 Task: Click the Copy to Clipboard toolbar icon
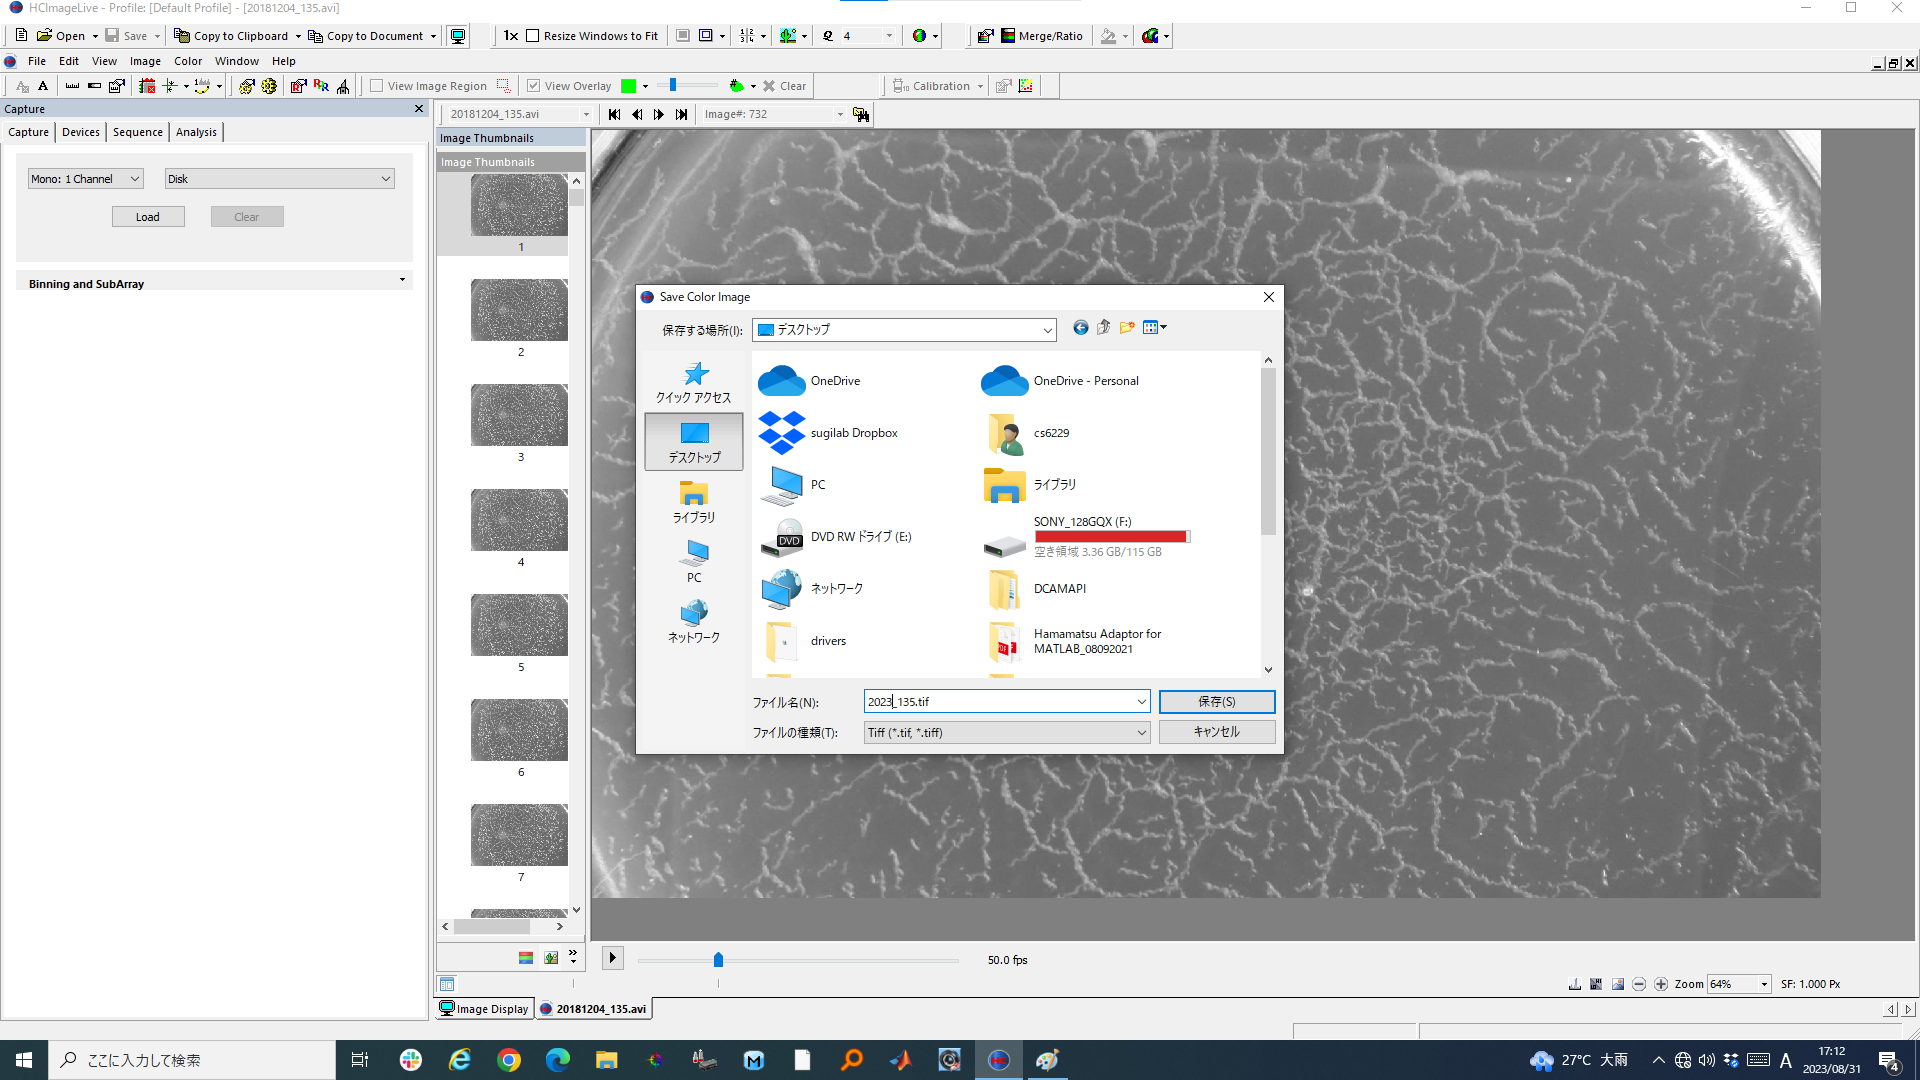(182, 36)
